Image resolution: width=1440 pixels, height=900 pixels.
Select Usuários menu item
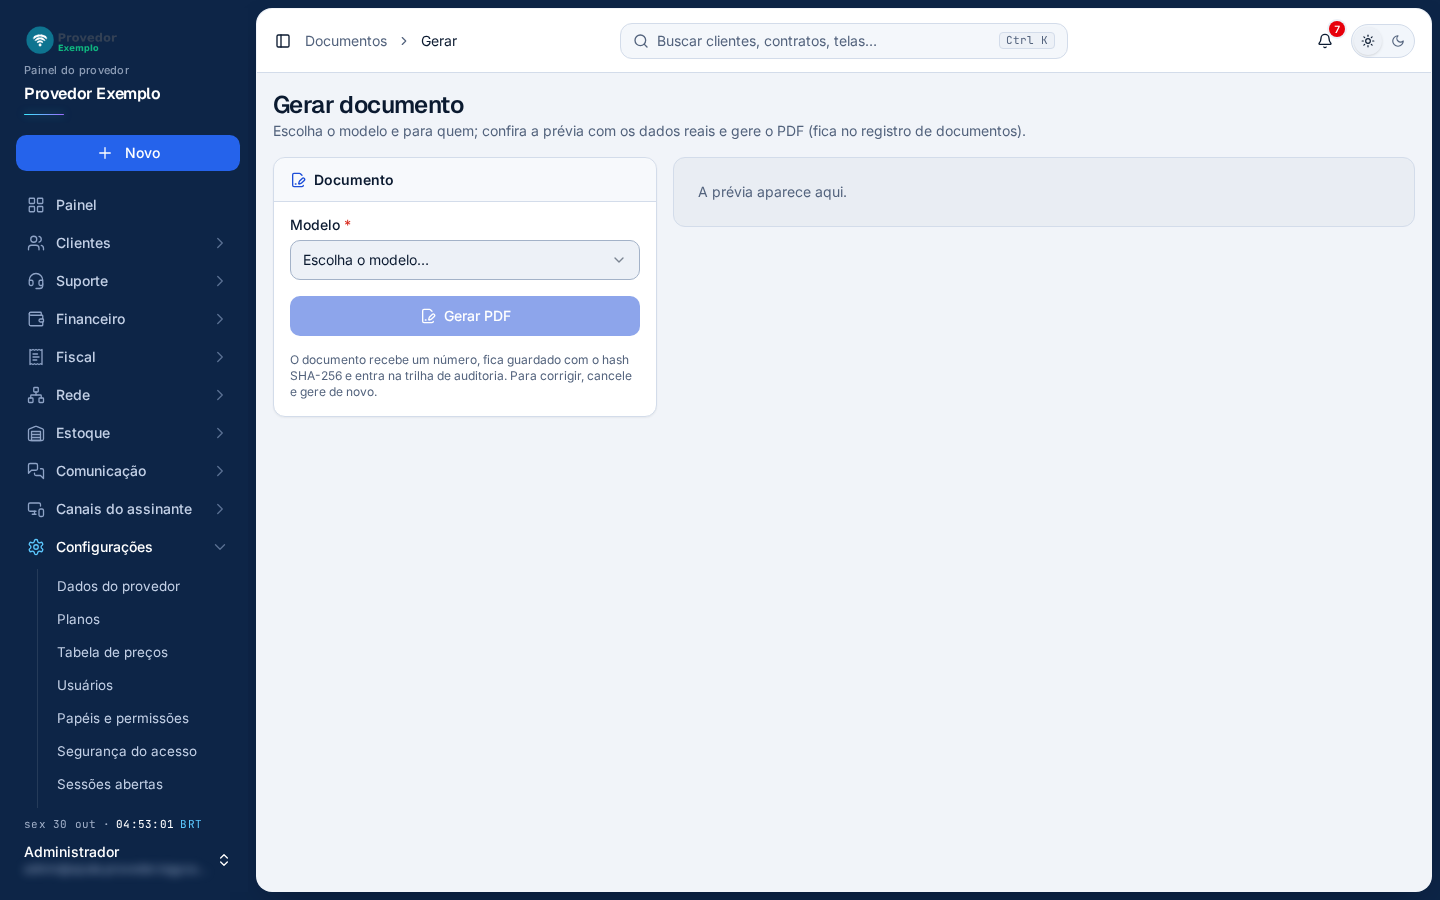[x=85, y=685]
